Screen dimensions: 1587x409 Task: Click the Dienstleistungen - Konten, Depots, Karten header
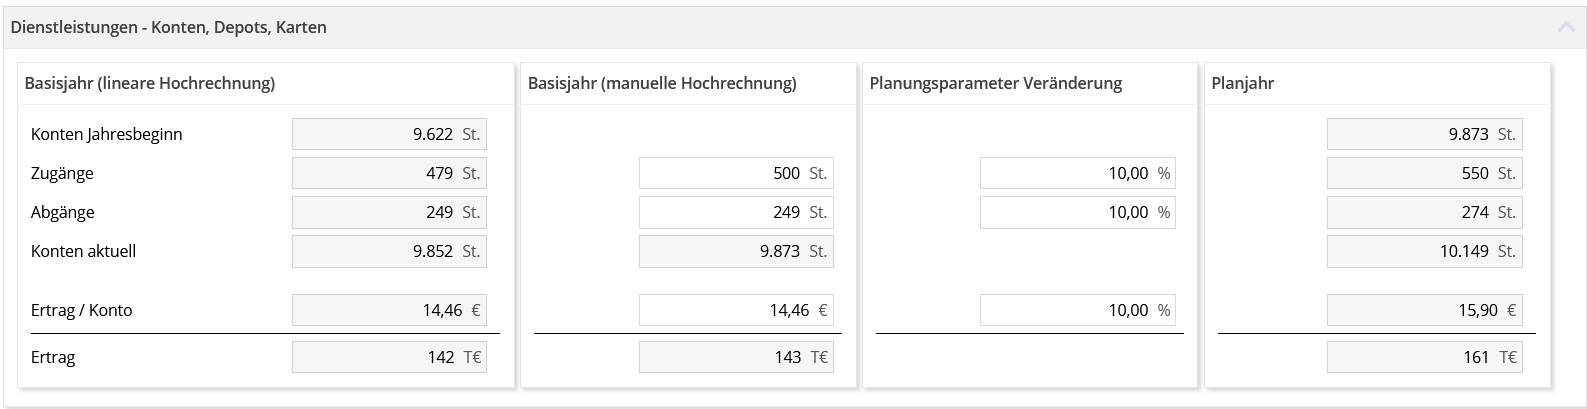168,28
